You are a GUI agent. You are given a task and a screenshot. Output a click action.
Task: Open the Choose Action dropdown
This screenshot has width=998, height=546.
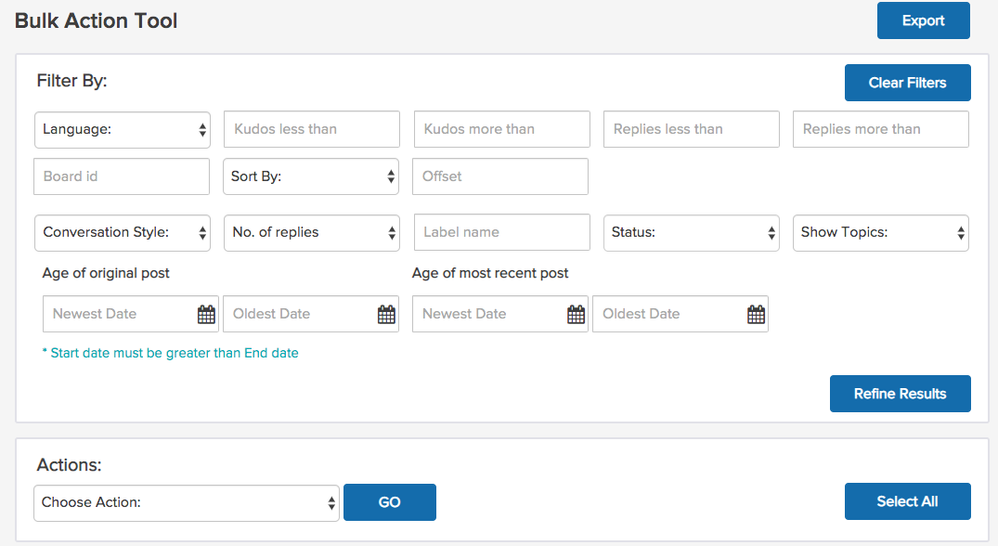pos(186,503)
